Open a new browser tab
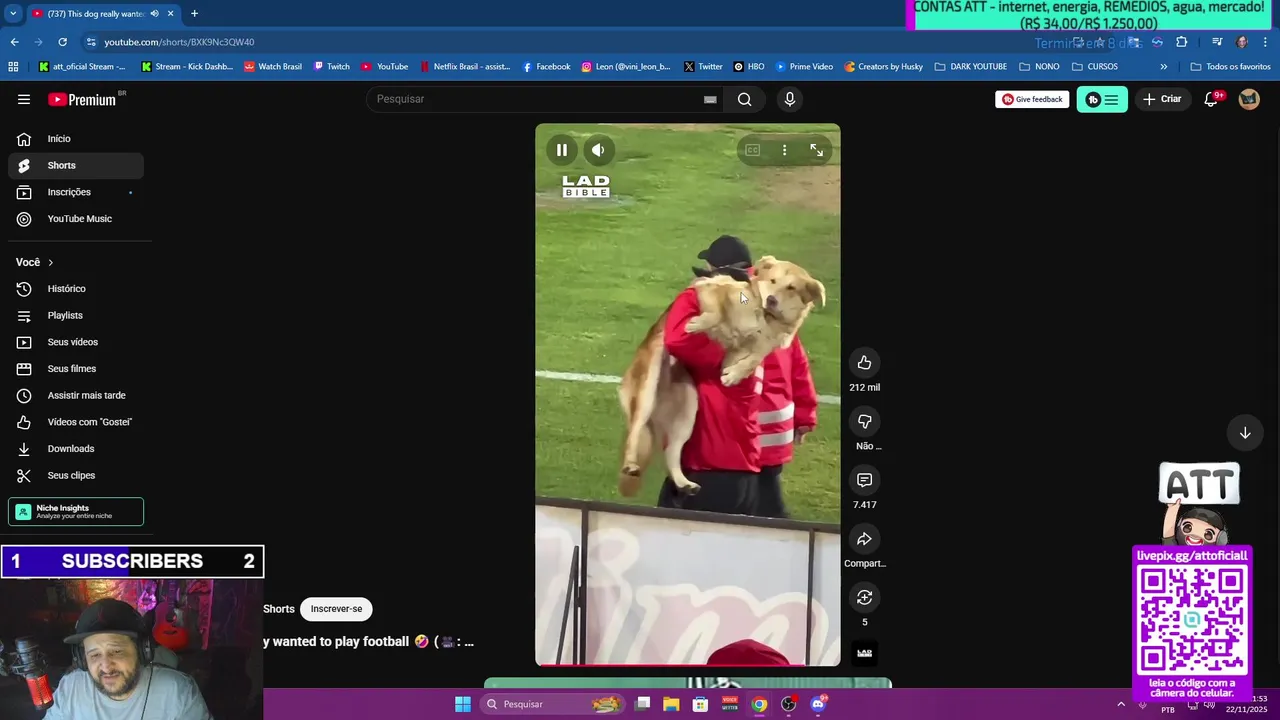This screenshot has width=1280, height=720. 194,14
